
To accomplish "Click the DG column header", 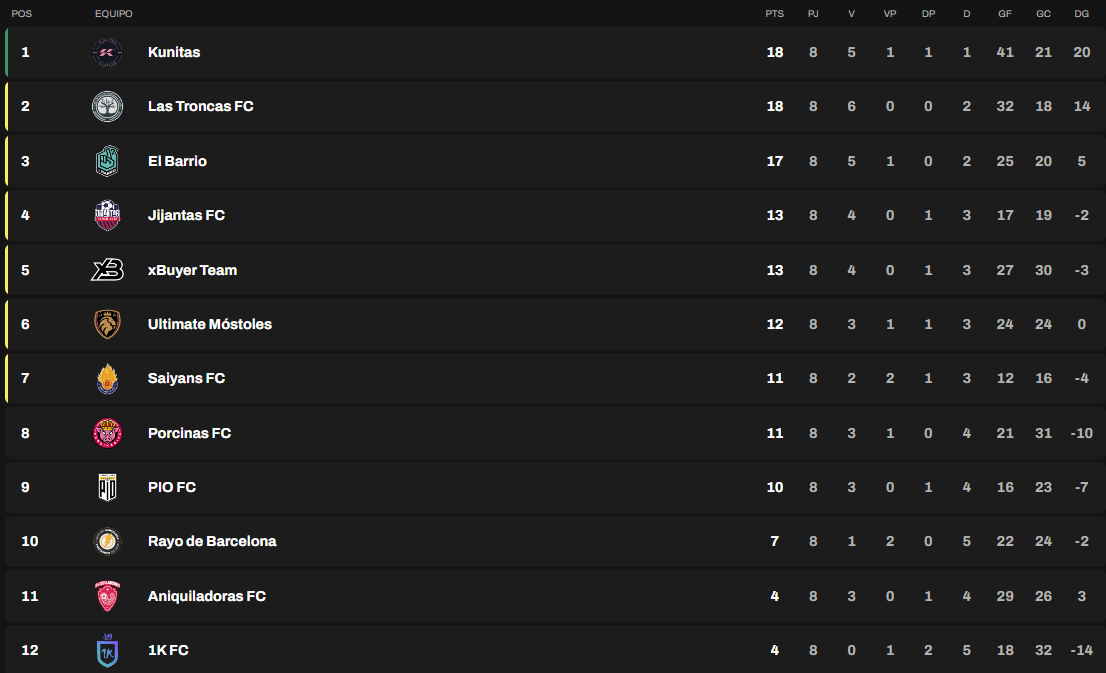I will tap(1081, 13).
